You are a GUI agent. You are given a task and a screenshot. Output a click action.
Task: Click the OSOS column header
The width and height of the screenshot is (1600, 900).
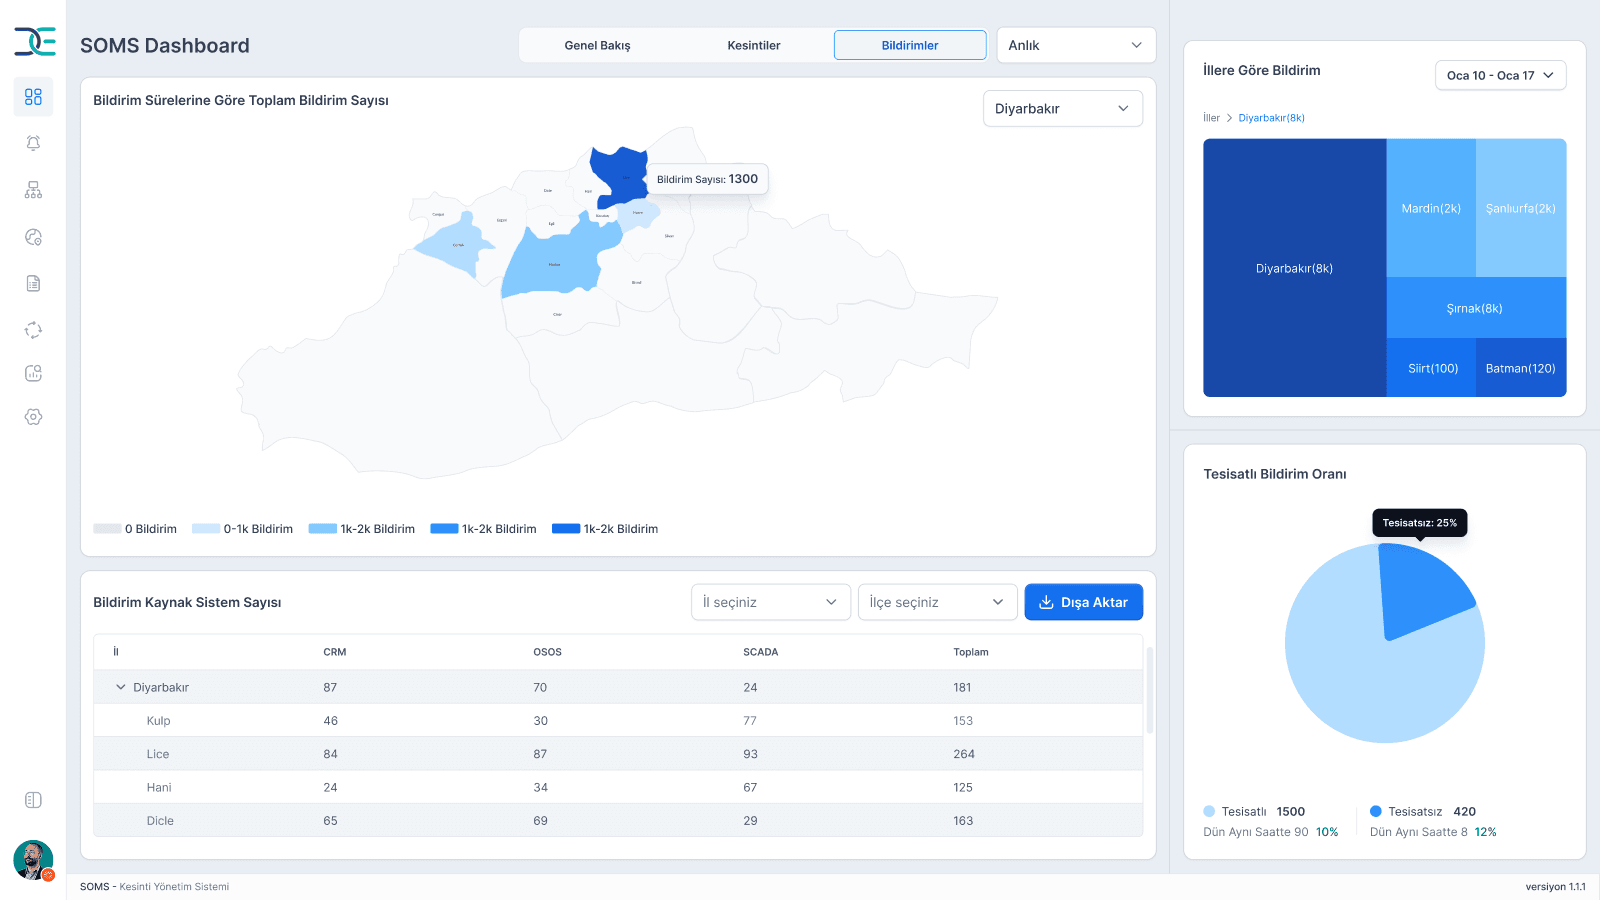coord(547,652)
